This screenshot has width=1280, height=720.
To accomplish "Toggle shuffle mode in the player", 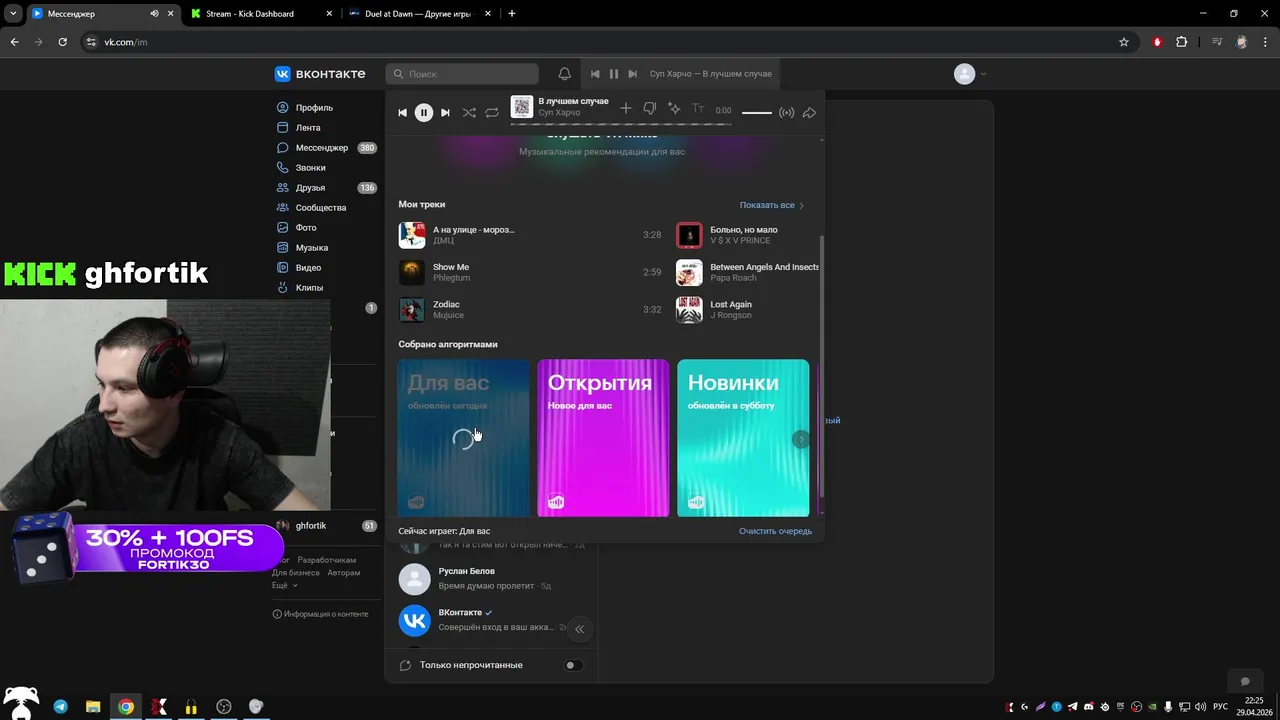I will (x=469, y=112).
